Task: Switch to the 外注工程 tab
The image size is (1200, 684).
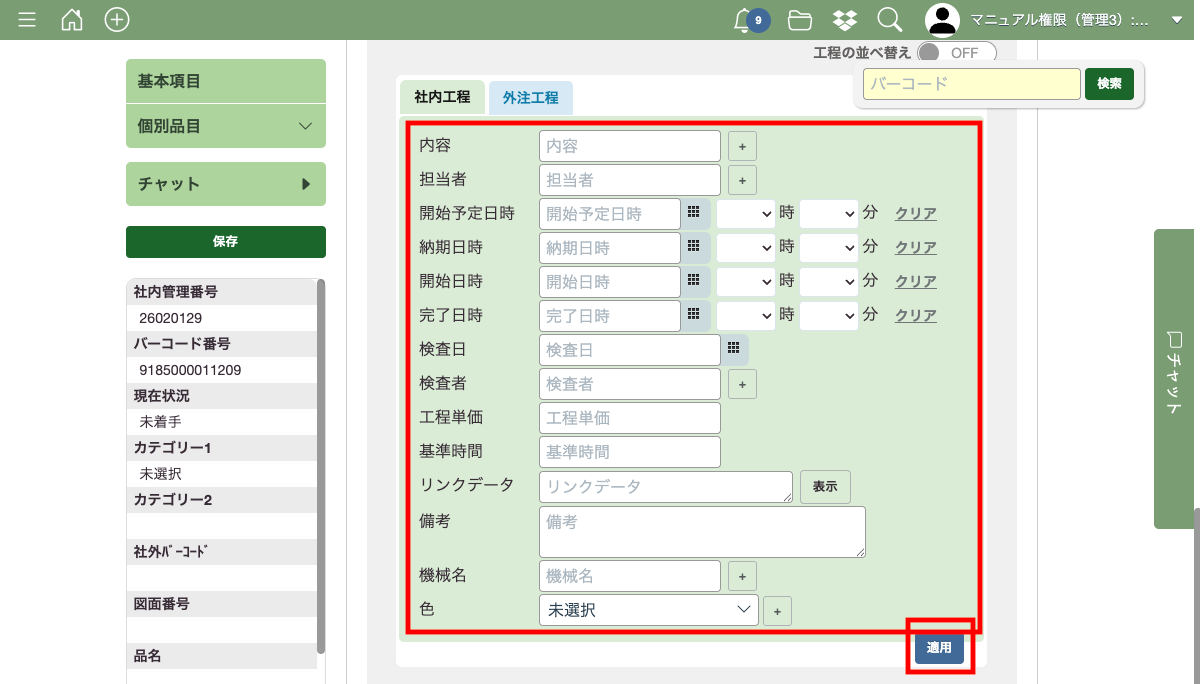Action: (530, 98)
